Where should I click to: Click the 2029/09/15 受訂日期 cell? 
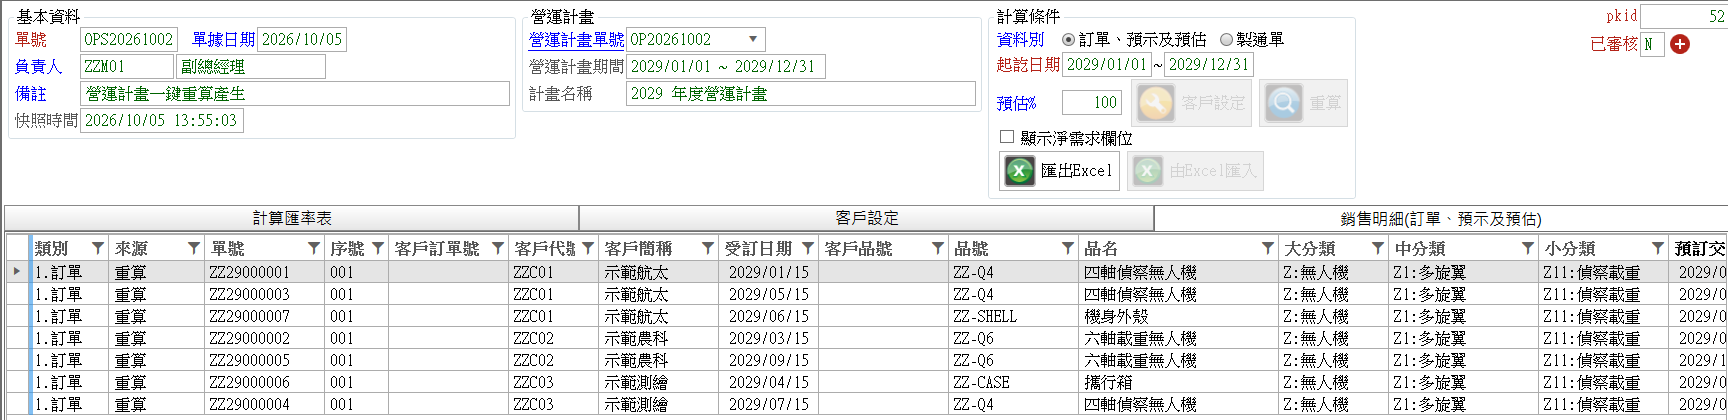click(768, 360)
